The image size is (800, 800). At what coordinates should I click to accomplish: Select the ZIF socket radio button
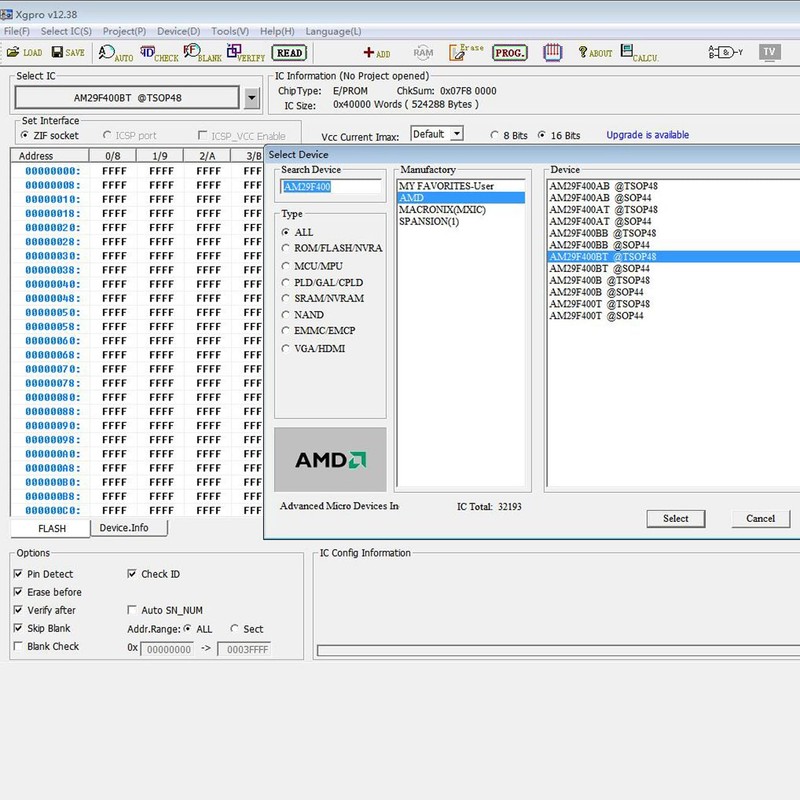24,135
